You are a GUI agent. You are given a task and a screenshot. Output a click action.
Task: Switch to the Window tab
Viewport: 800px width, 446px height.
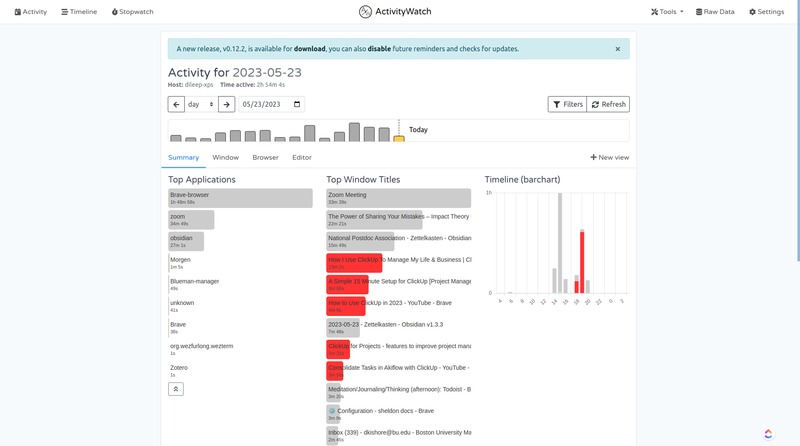226,158
